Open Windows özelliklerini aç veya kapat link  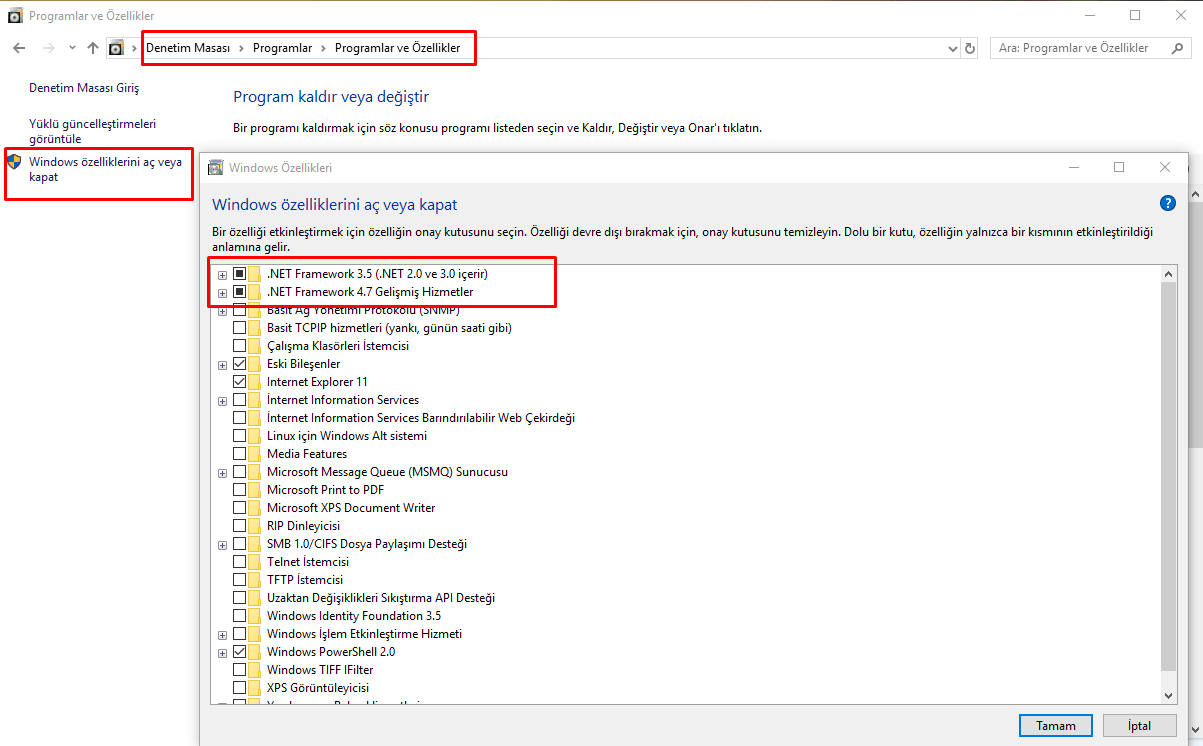pyautogui.click(x=106, y=168)
